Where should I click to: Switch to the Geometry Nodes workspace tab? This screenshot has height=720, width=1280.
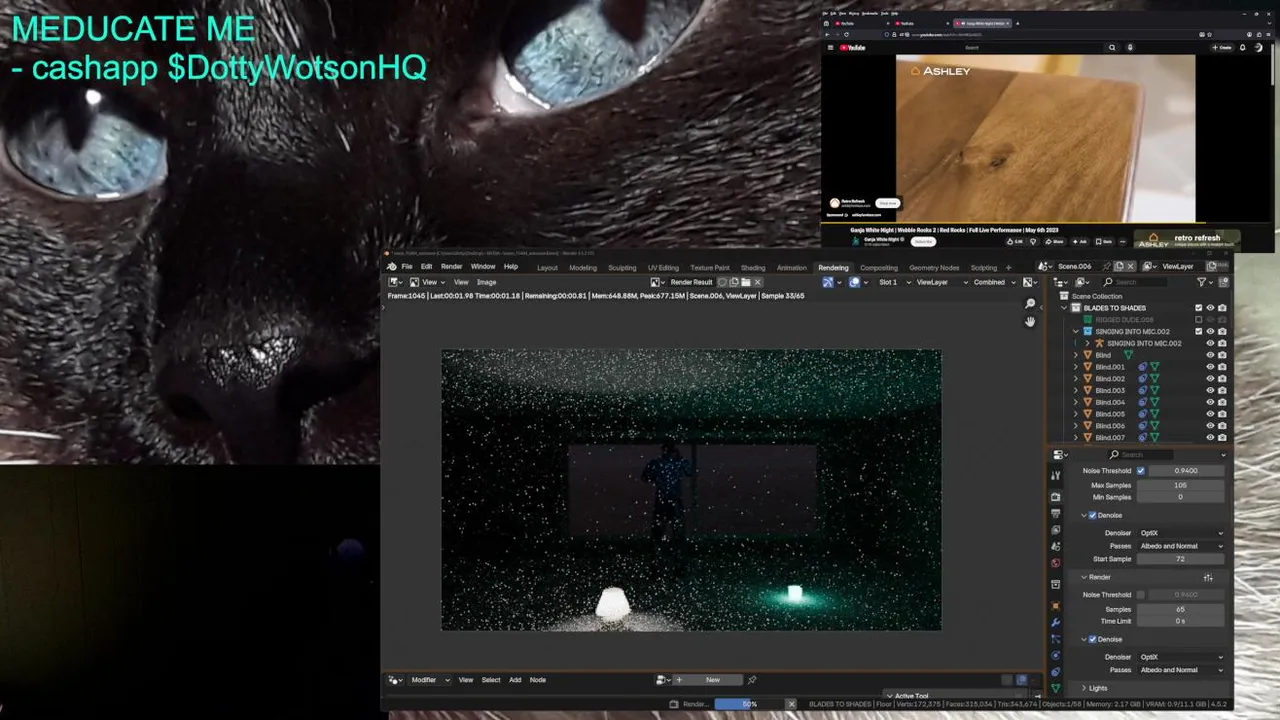934,268
